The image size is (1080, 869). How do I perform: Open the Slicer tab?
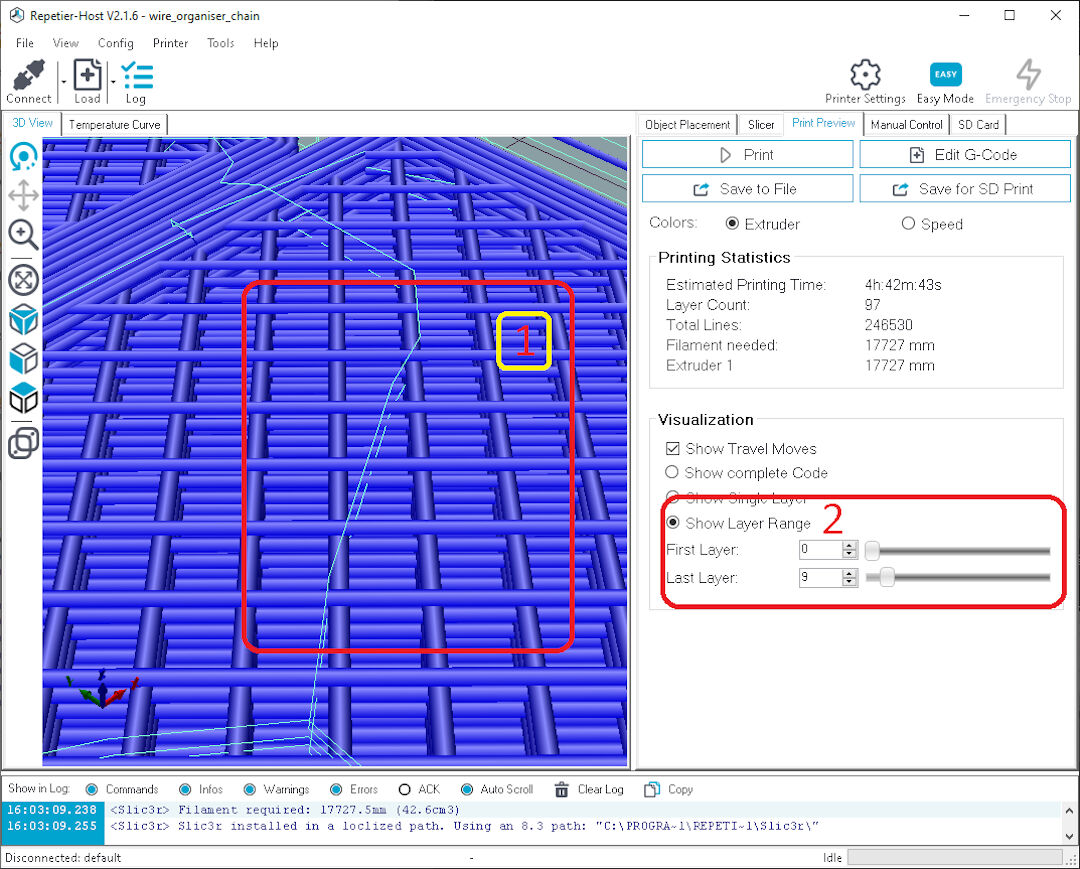(760, 125)
